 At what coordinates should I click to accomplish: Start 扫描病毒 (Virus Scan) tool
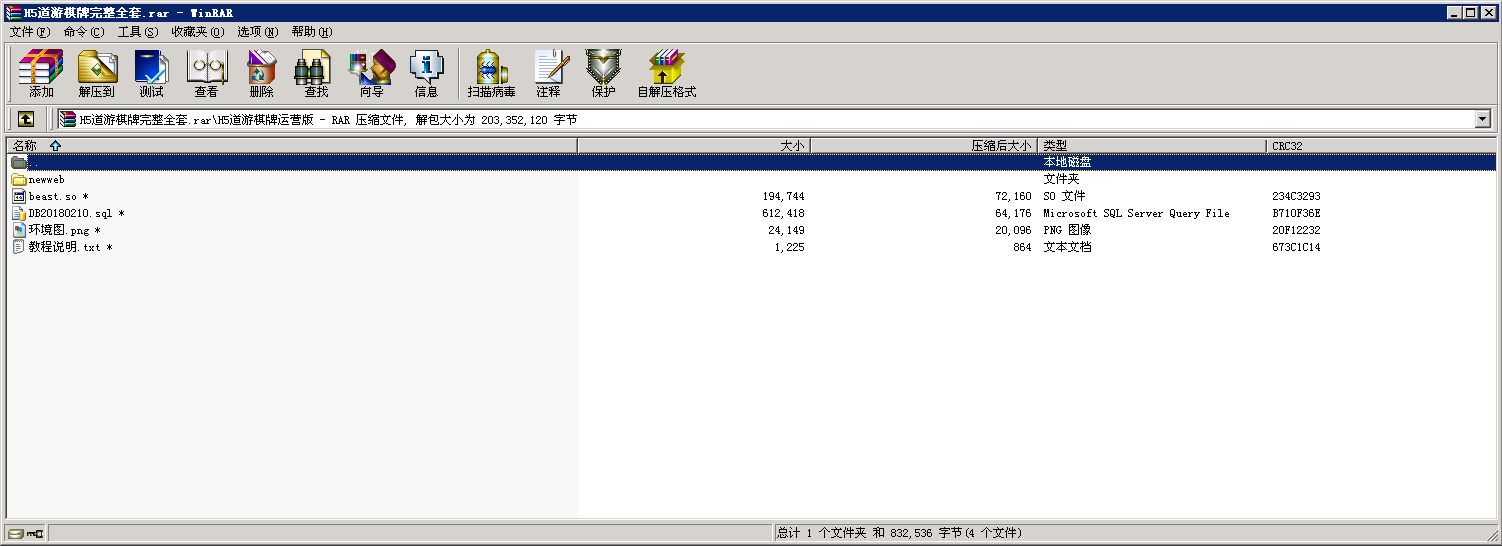click(491, 74)
